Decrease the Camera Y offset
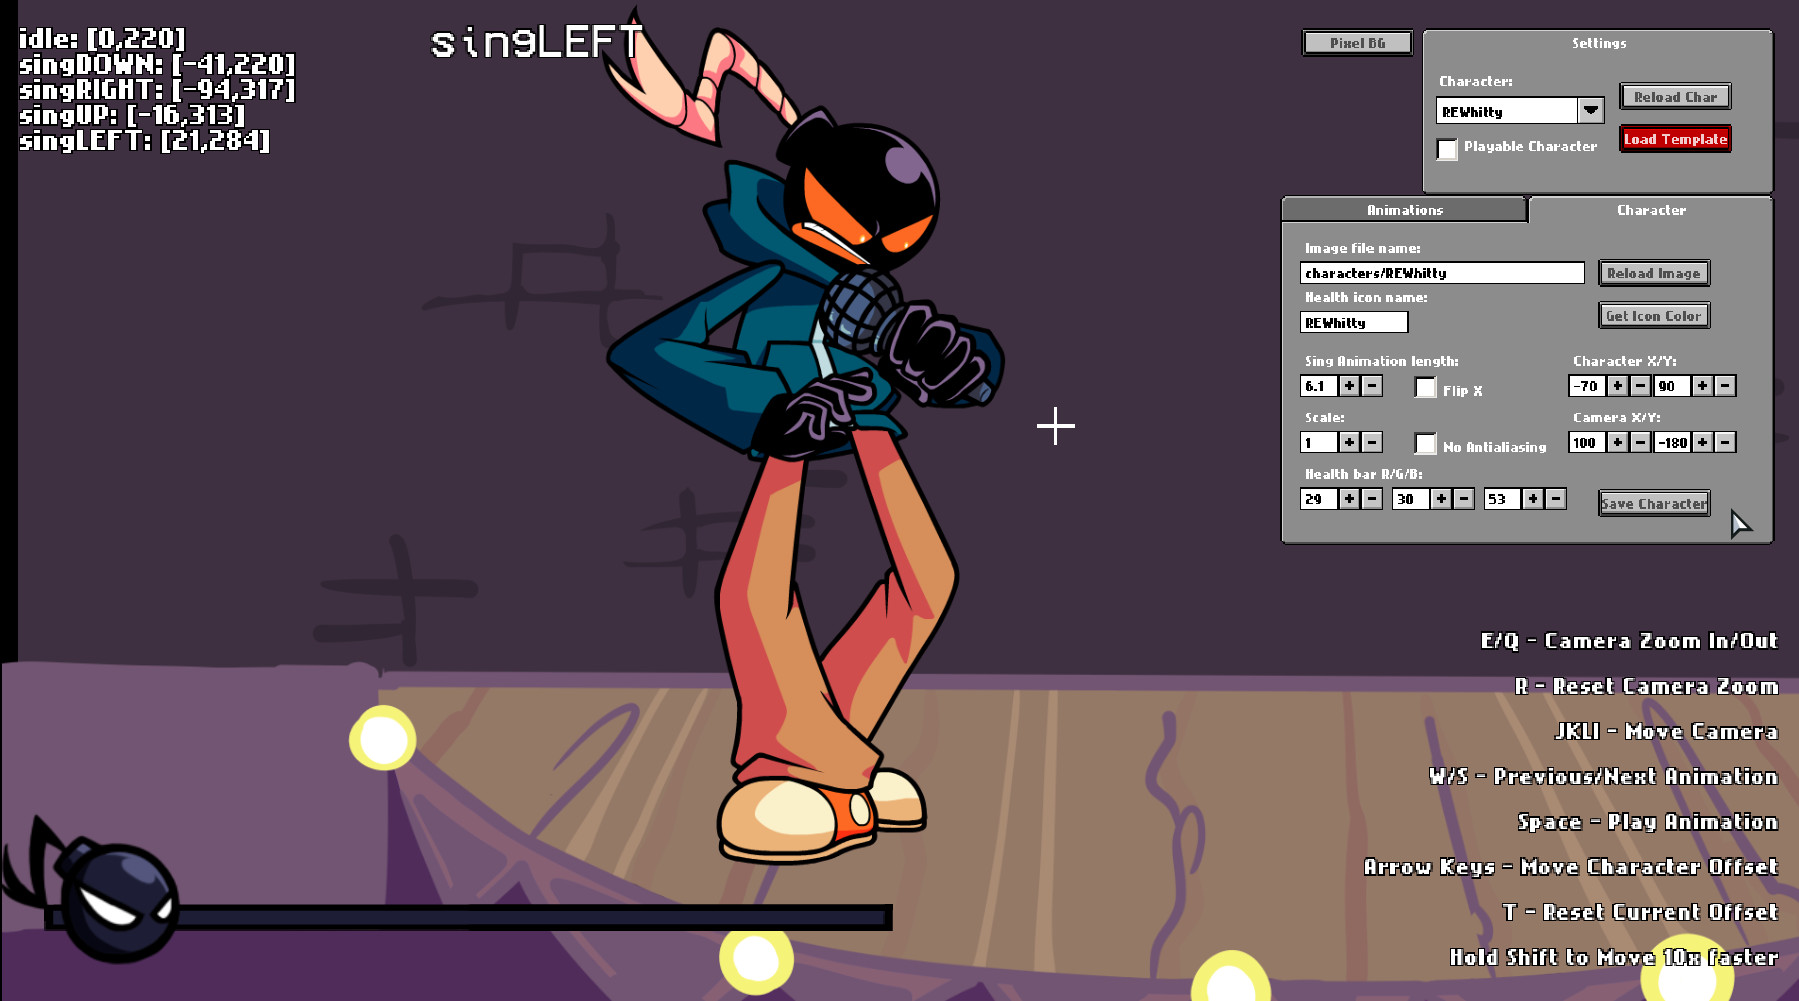The image size is (1799, 1001). coord(1726,442)
